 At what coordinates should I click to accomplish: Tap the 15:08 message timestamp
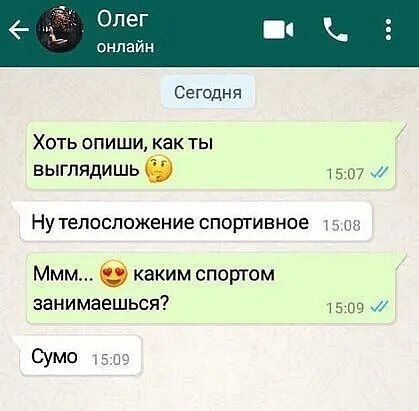tap(342, 226)
